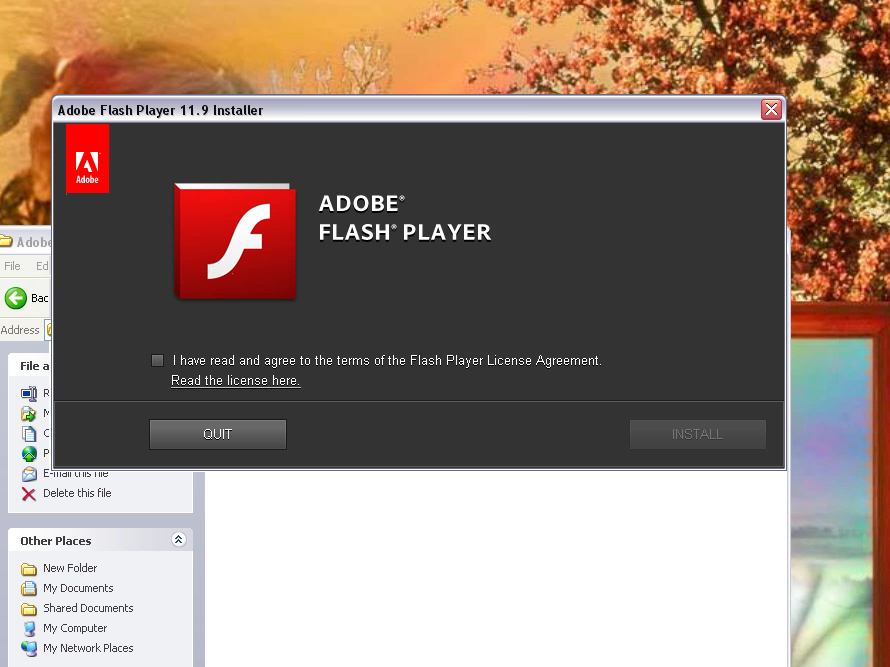890x667 pixels.
Task: Open My Documents link in Other Places
Action: [x=78, y=588]
